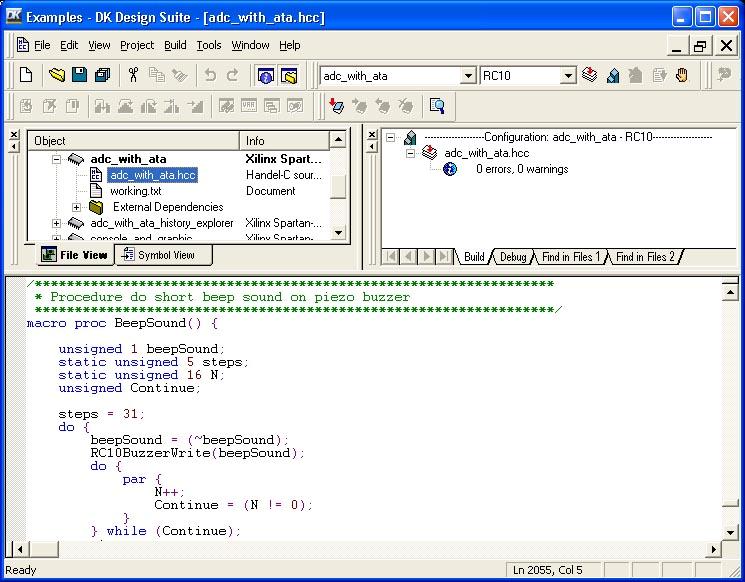The width and height of the screenshot is (745, 582).
Task: Open the Tools menu
Action: coord(209,45)
